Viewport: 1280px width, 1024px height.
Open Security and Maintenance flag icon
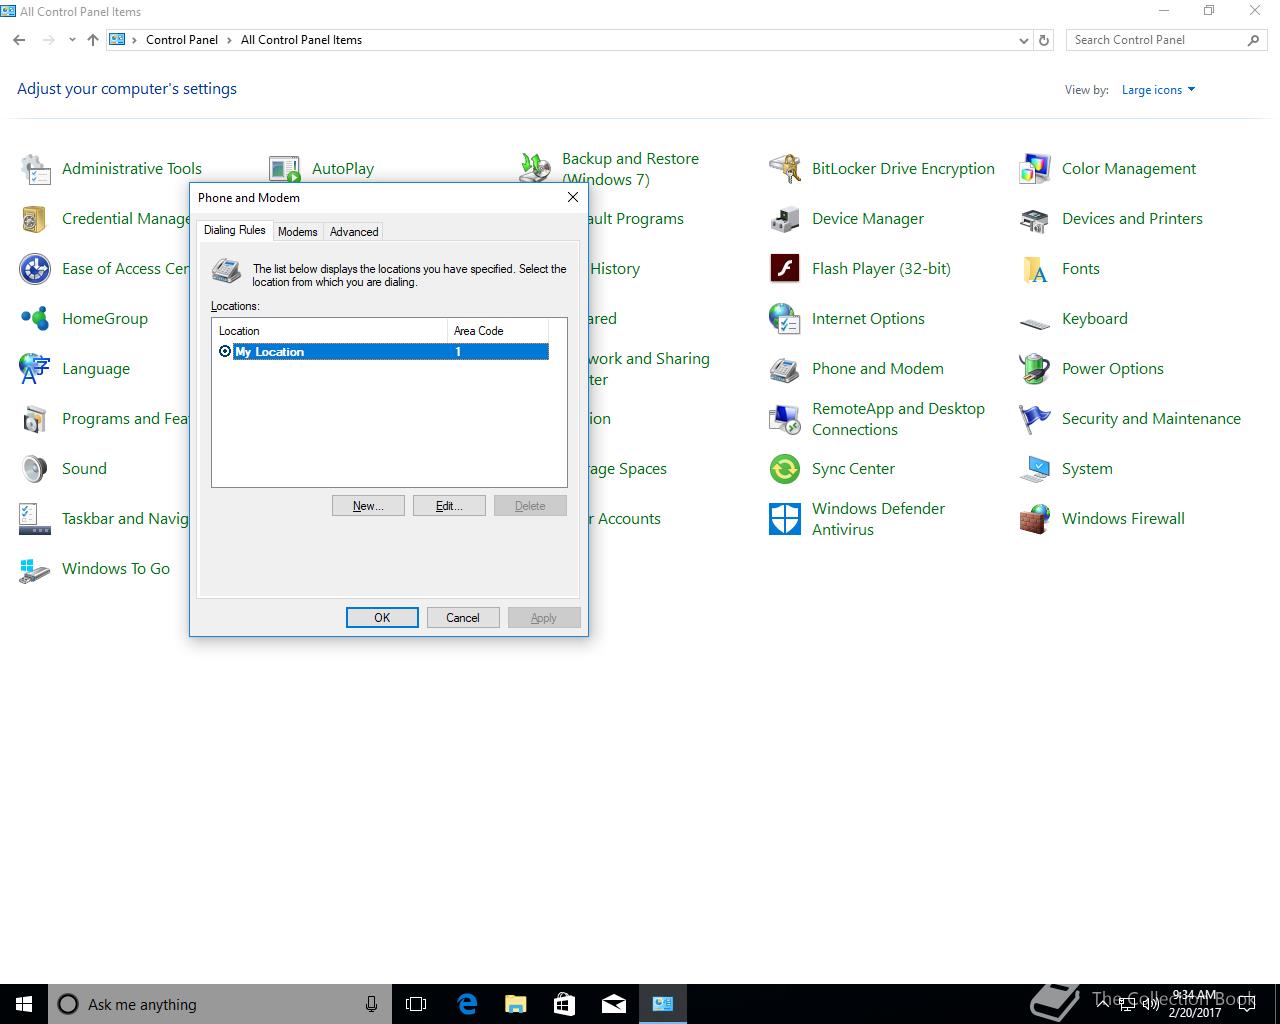(x=1035, y=419)
